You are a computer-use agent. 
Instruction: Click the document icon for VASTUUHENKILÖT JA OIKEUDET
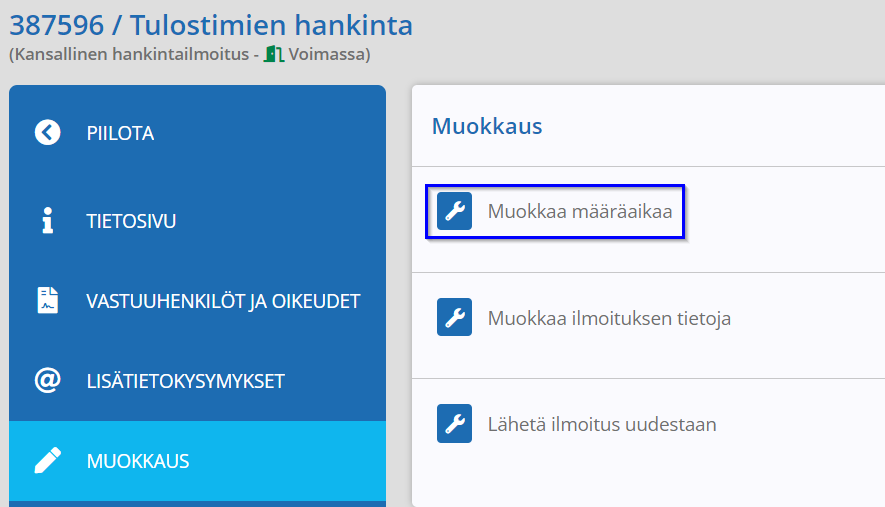pos(47,300)
